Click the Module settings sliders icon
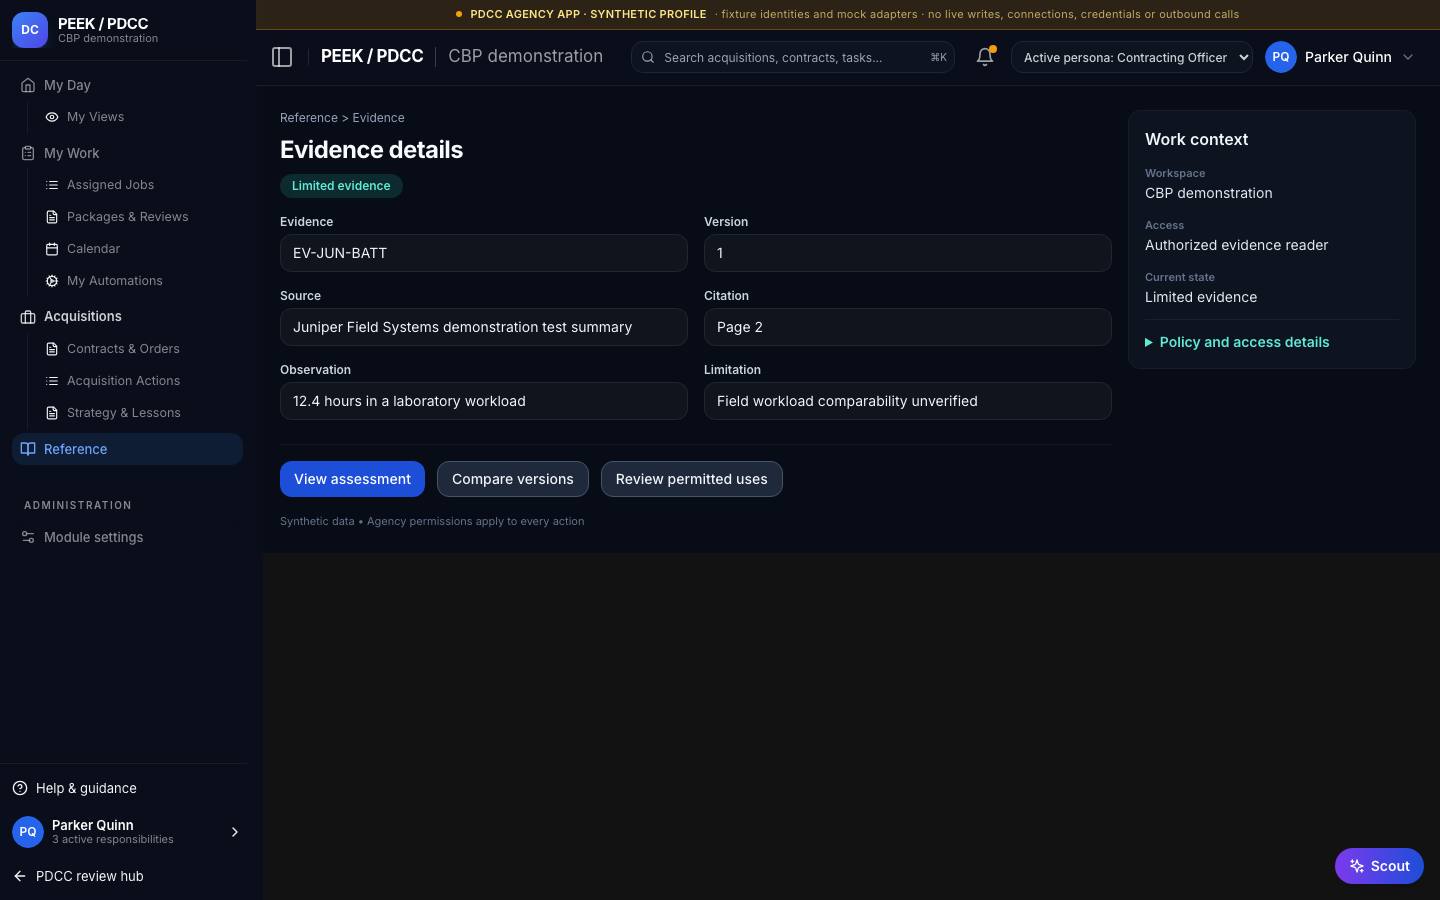Viewport: 1440px width, 900px height. click(28, 537)
